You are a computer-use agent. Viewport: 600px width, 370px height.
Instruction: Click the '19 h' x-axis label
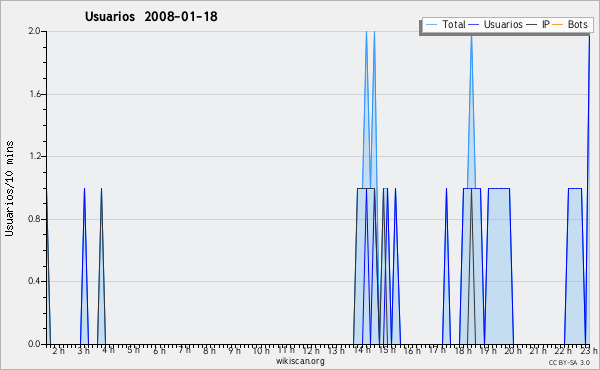[488, 350]
